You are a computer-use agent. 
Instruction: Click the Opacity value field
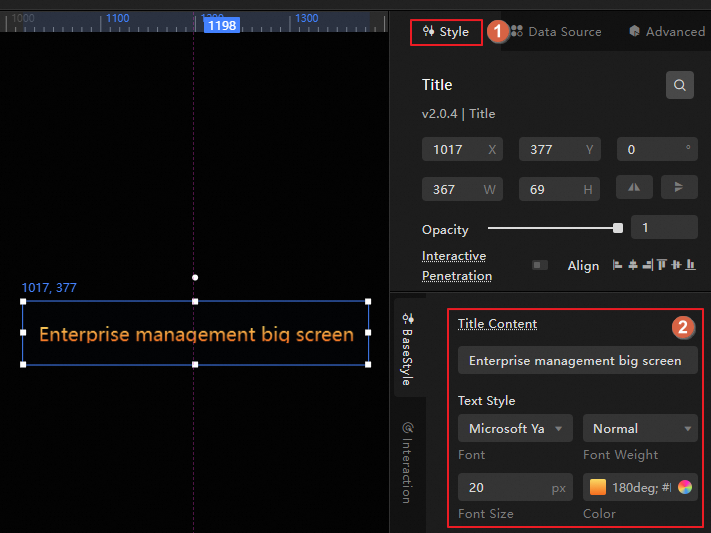tap(664, 227)
